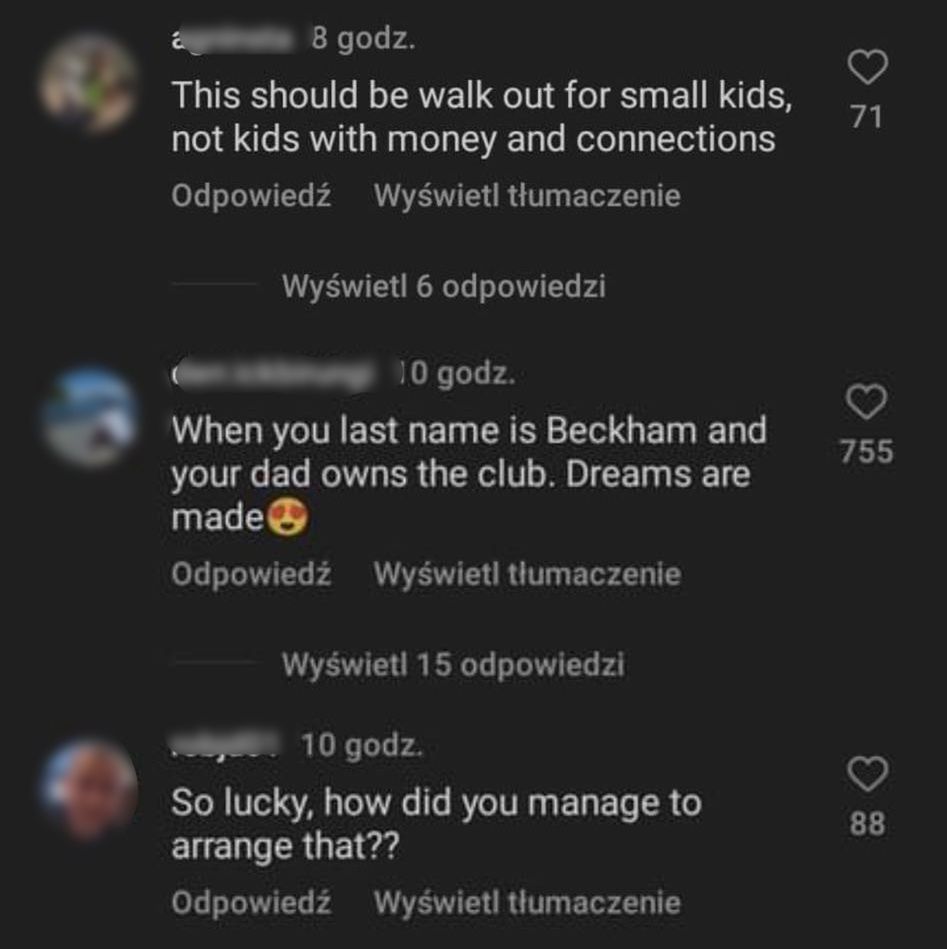The image size is (947, 949).
Task: Open profile picture beside the Beckham comment
Action: [x=88, y=418]
